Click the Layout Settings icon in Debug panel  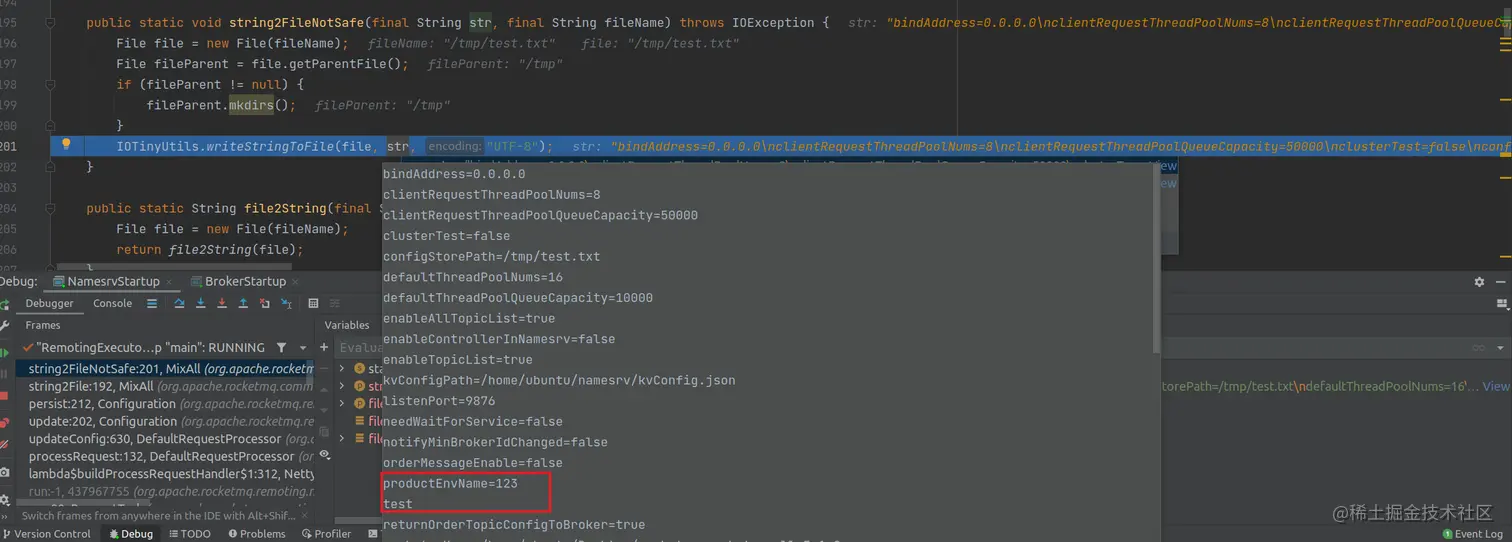1501,304
